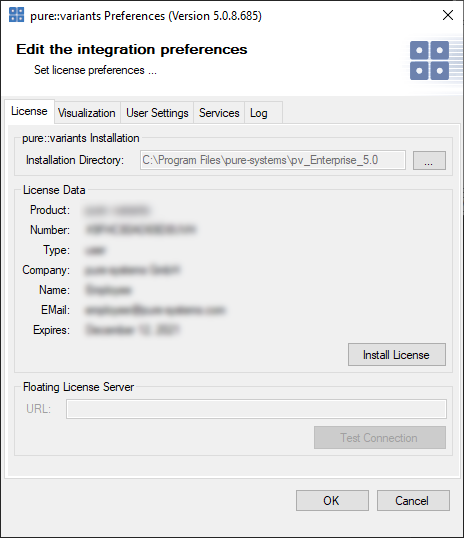Image resolution: width=464 pixels, height=538 pixels.
Task: Click the 'Company:' label
Action: pyautogui.click(x=46, y=270)
